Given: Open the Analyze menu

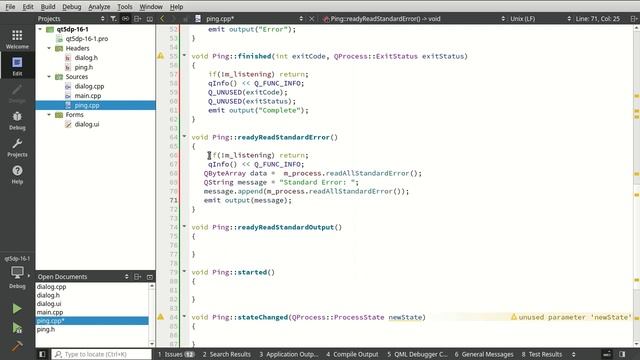Looking at the screenshot, I should [99, 7].
